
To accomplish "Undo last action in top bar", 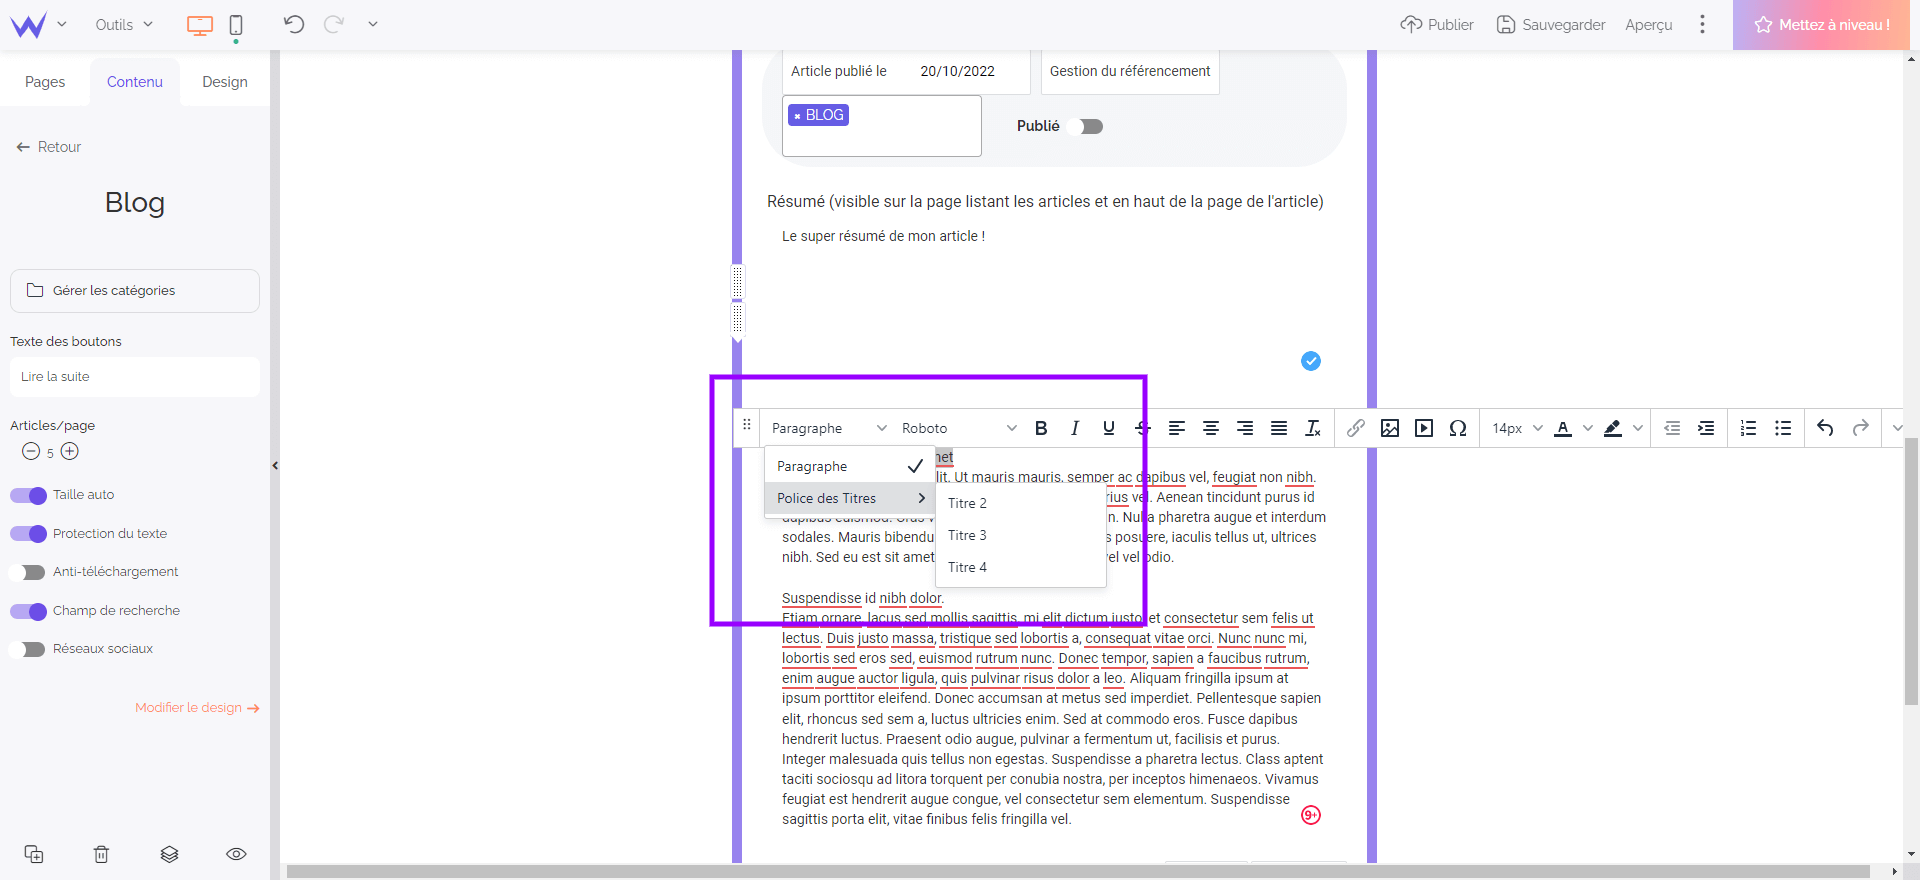I will click(294, 24).
